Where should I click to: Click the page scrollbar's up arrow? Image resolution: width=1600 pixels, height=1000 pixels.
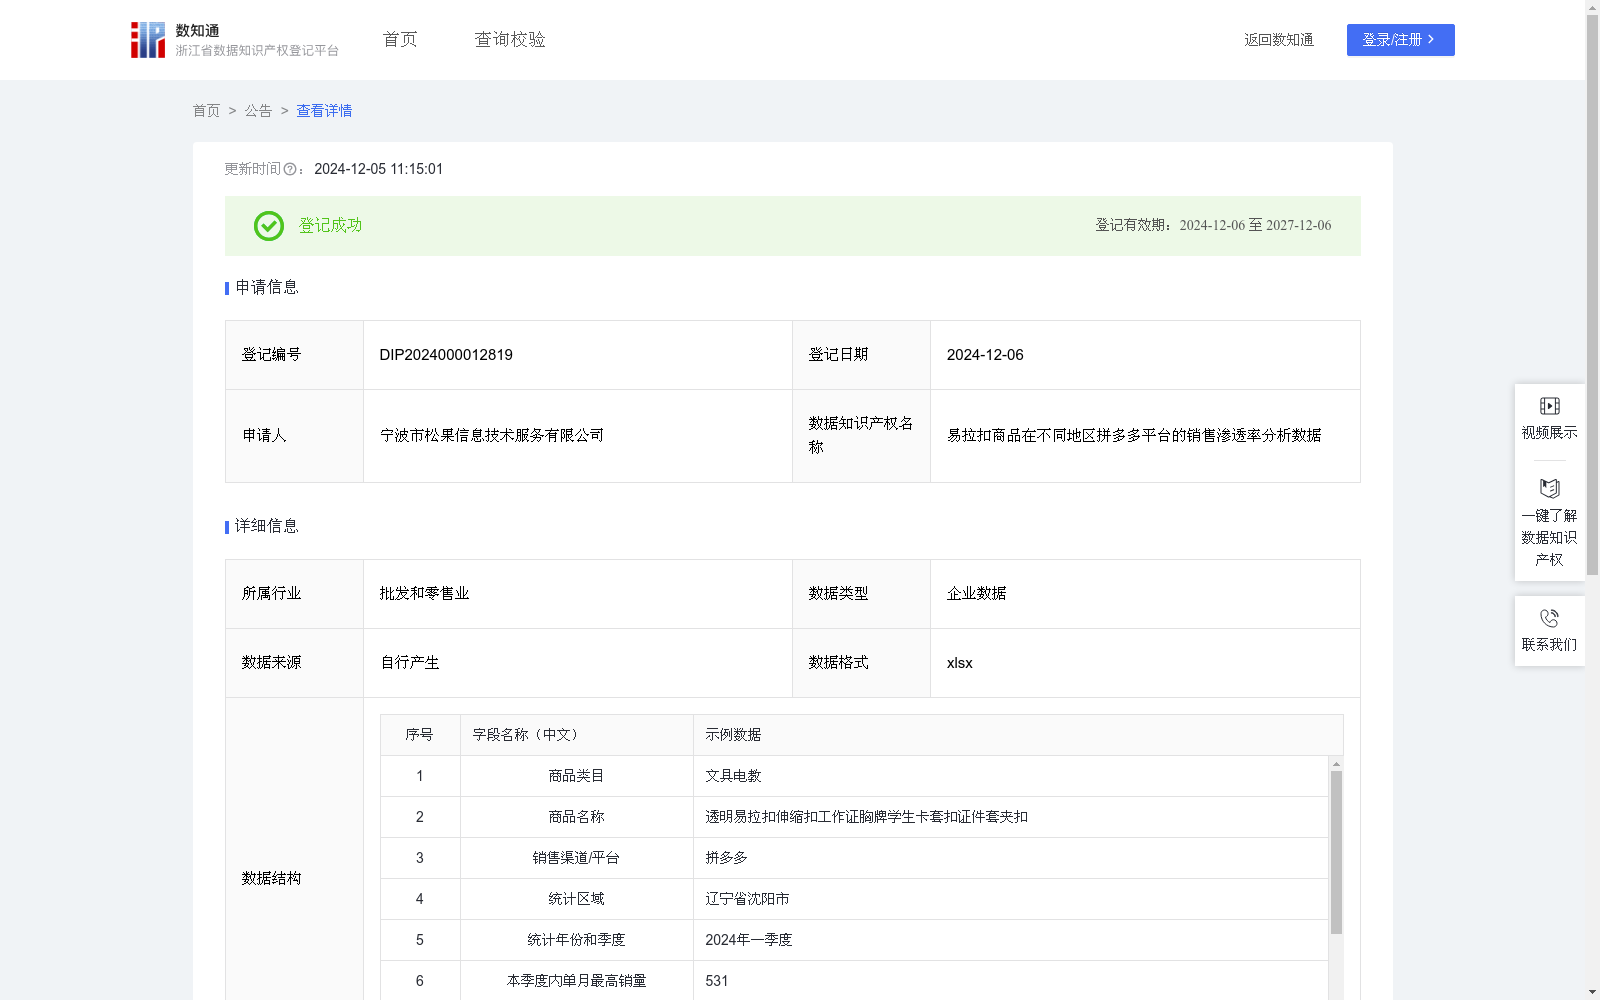pyautogui.click(x=1592, y=7)
